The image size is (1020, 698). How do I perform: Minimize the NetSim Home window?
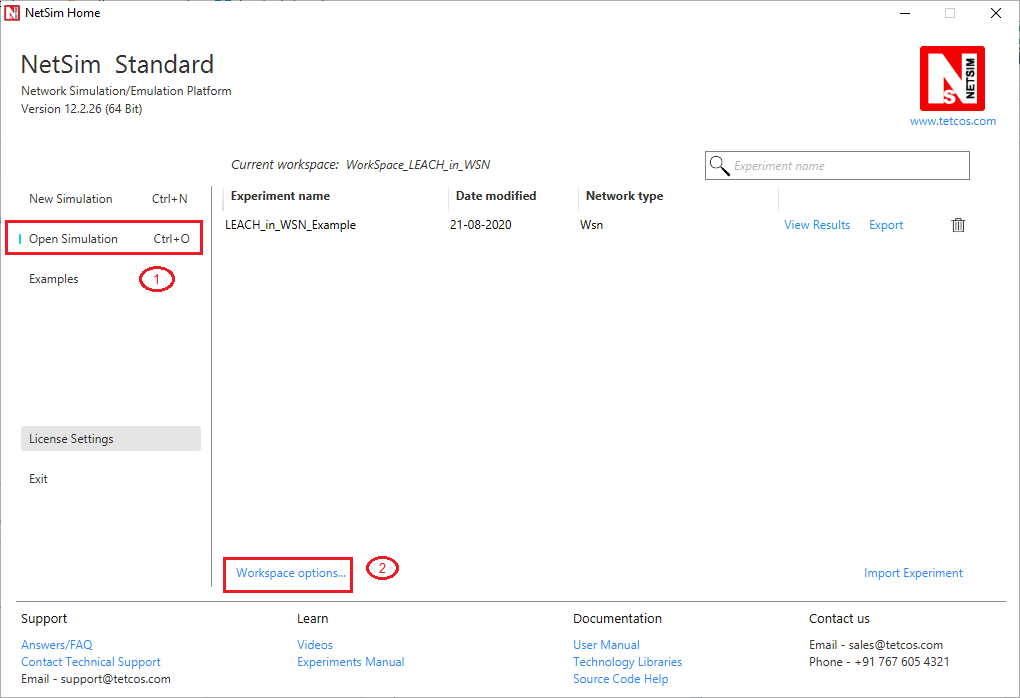(x=905, y=13)
